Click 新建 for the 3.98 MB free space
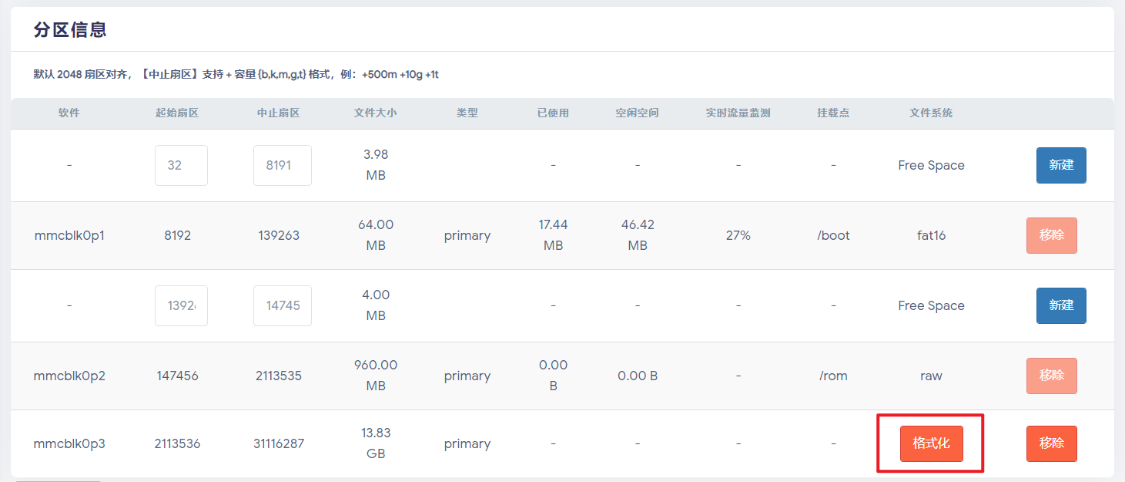The image size is (1125, 482). 1060,165
